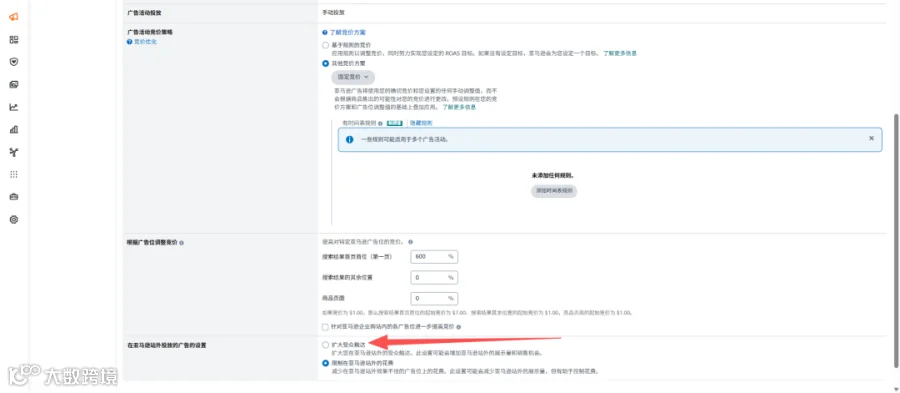Click the 添加时间表规则 button
The image size is (900, 393).
[554, 191]
